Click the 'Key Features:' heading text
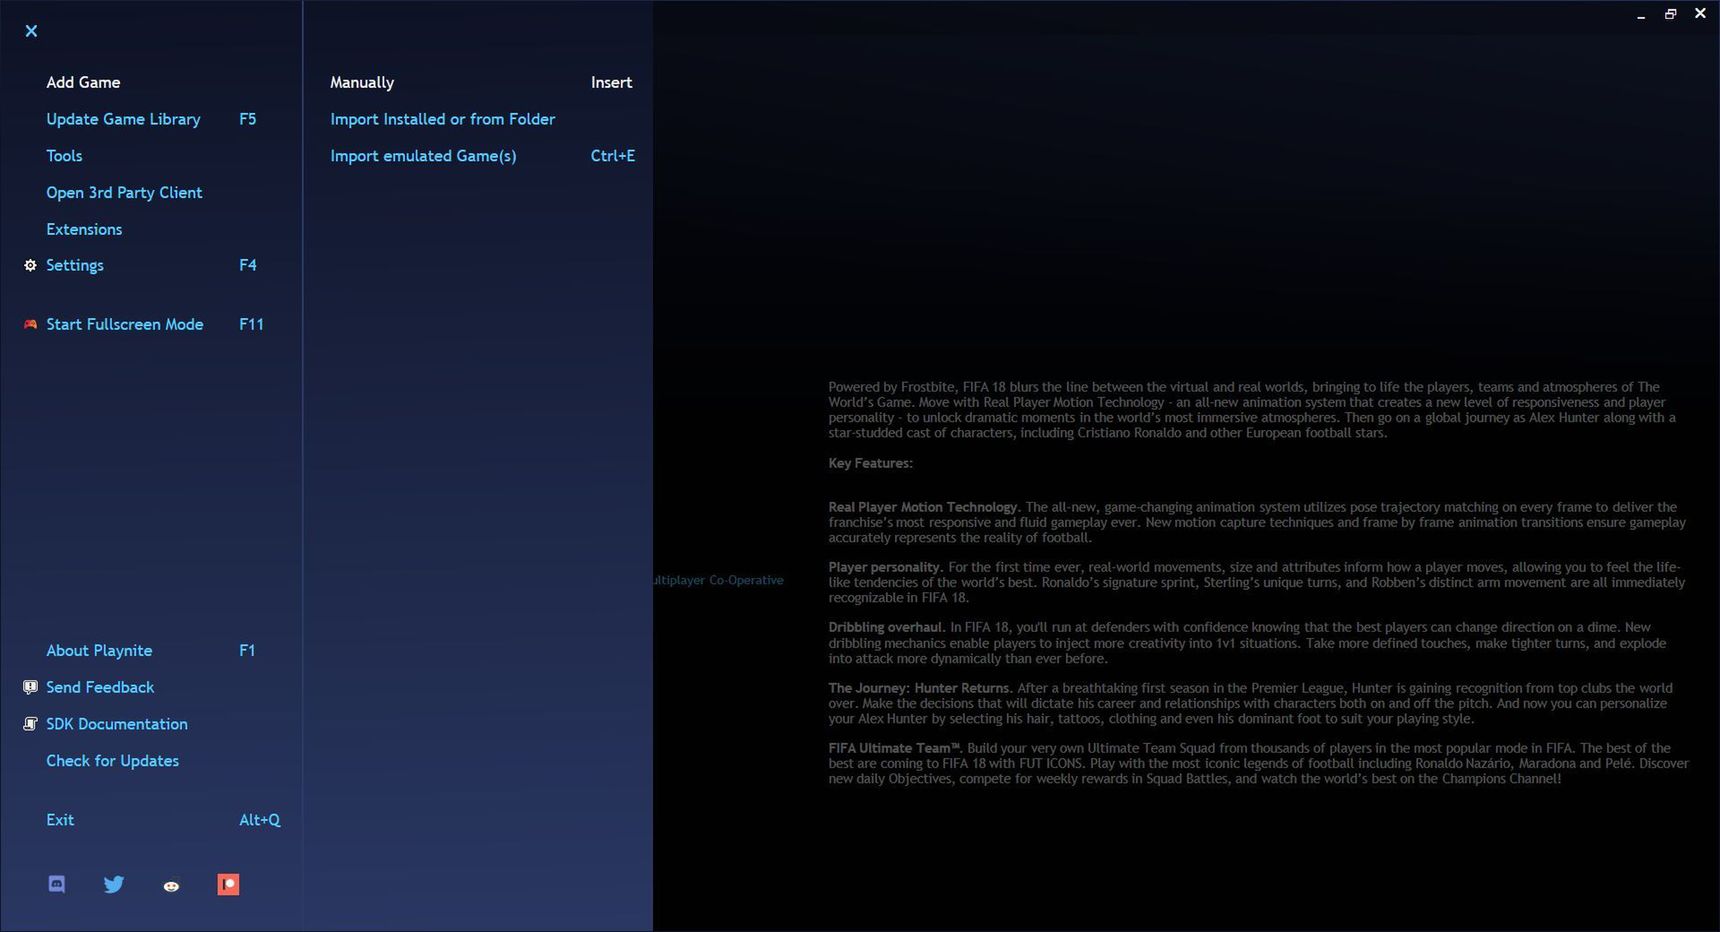 click(x=870, y=463)
